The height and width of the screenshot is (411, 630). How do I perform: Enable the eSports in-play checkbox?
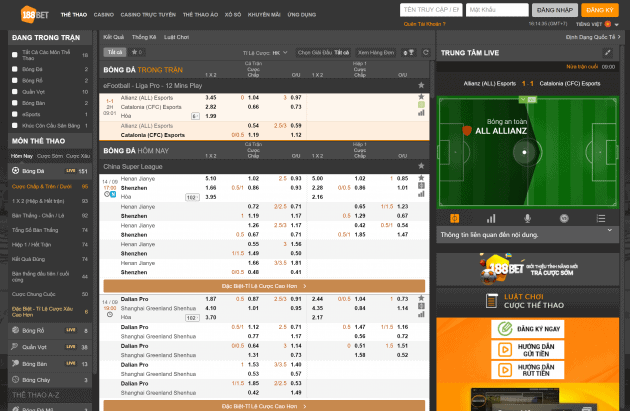(x=14, y=115)
